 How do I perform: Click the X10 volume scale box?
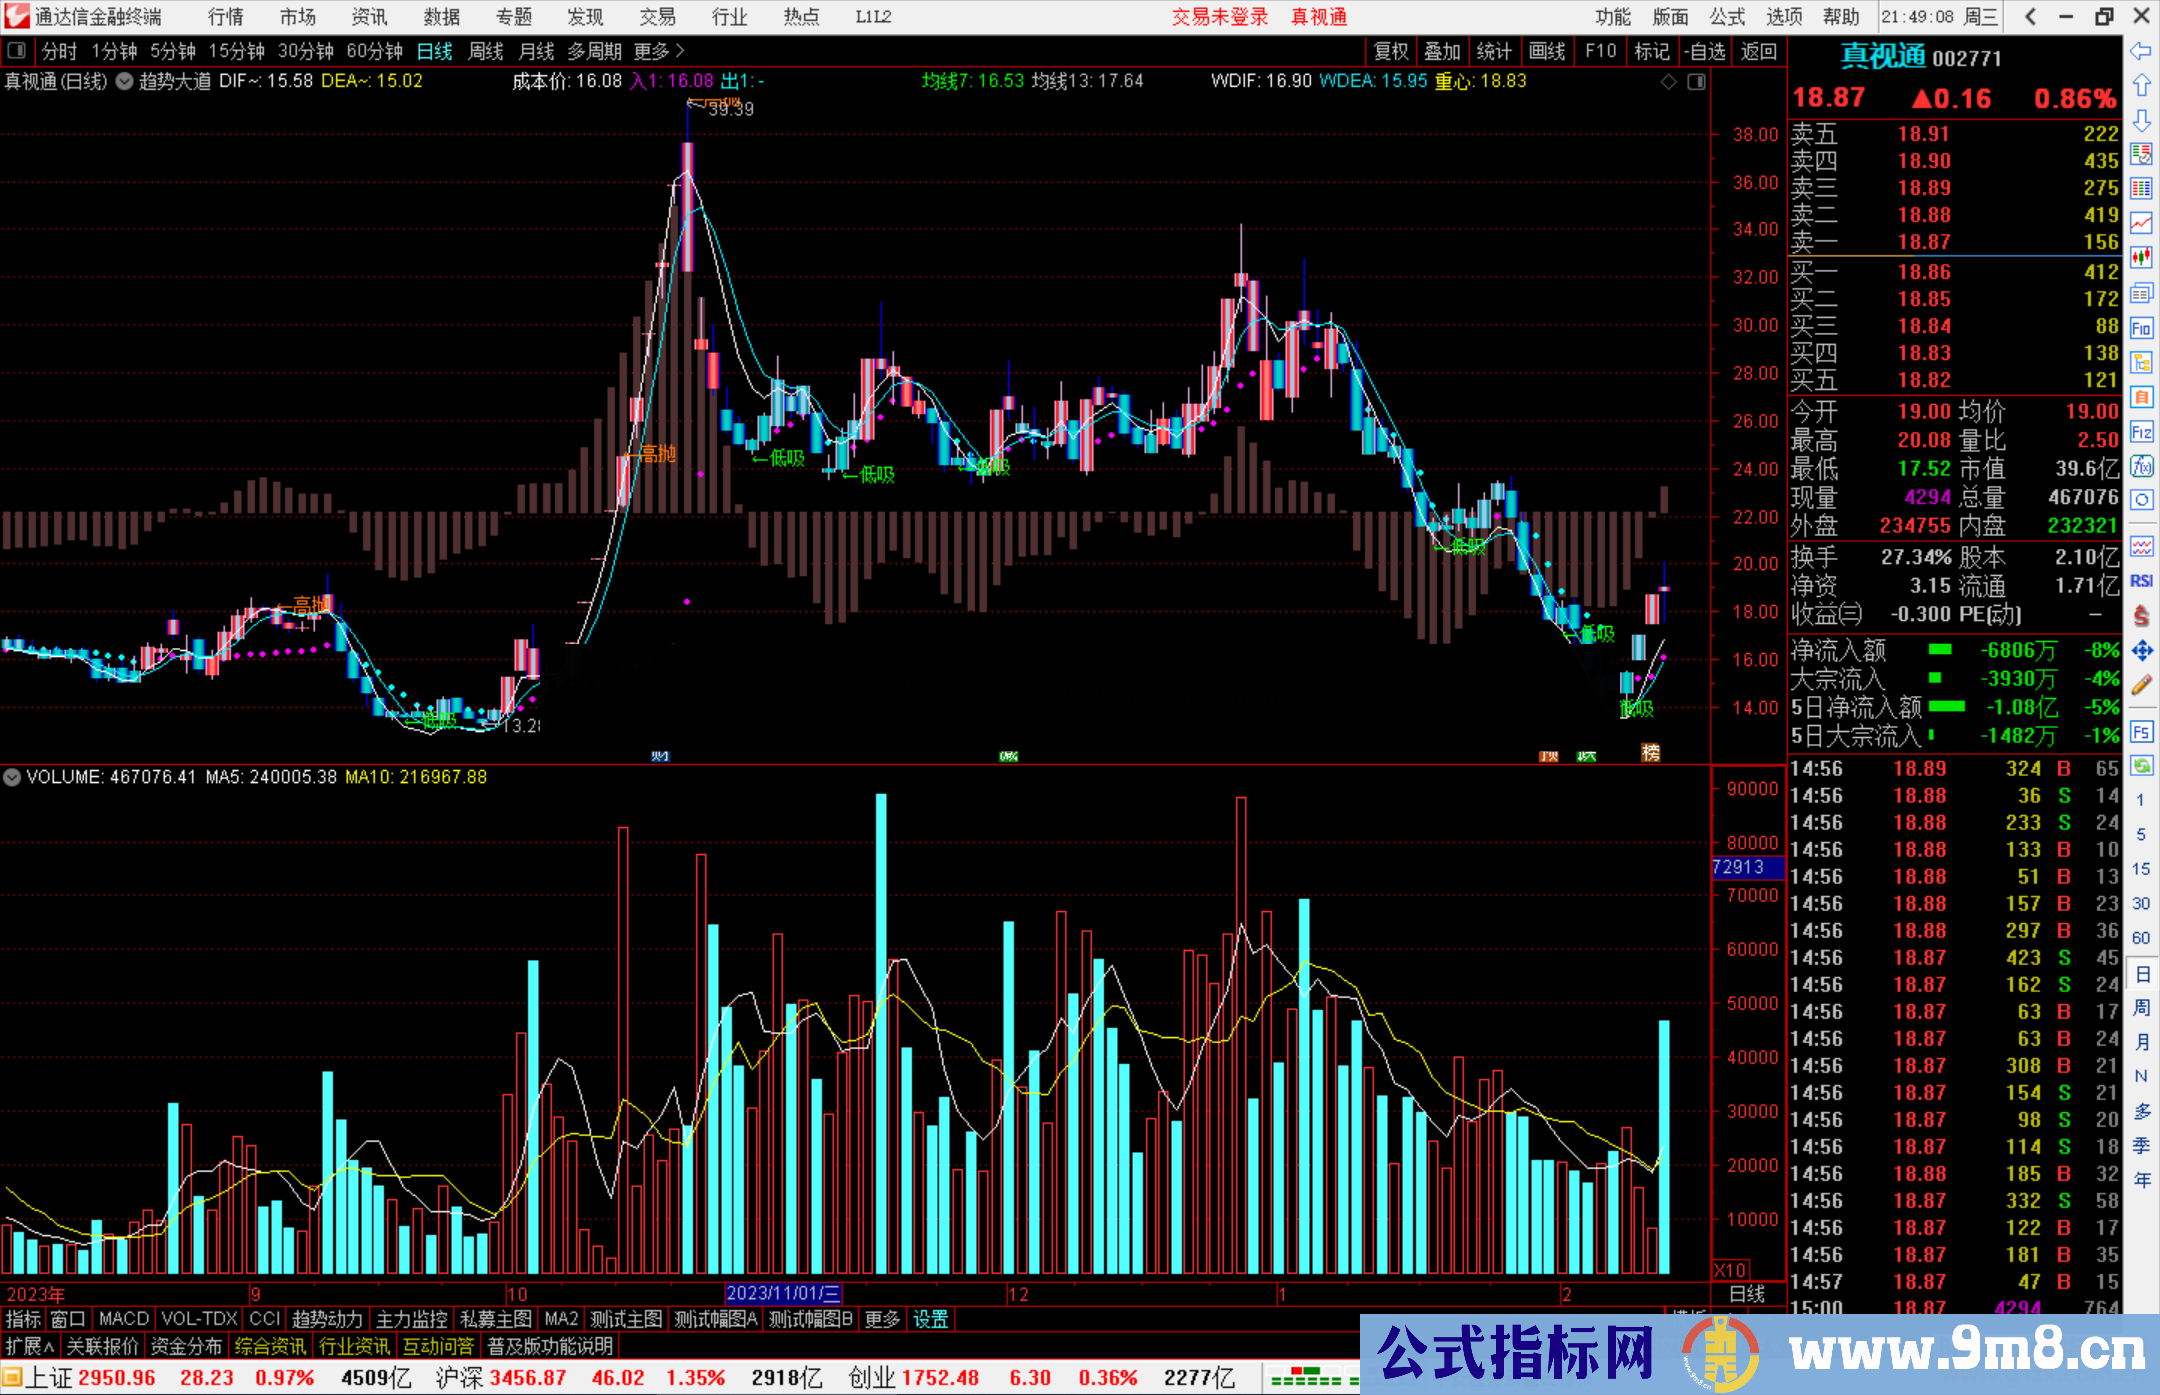point(1731,1270)
